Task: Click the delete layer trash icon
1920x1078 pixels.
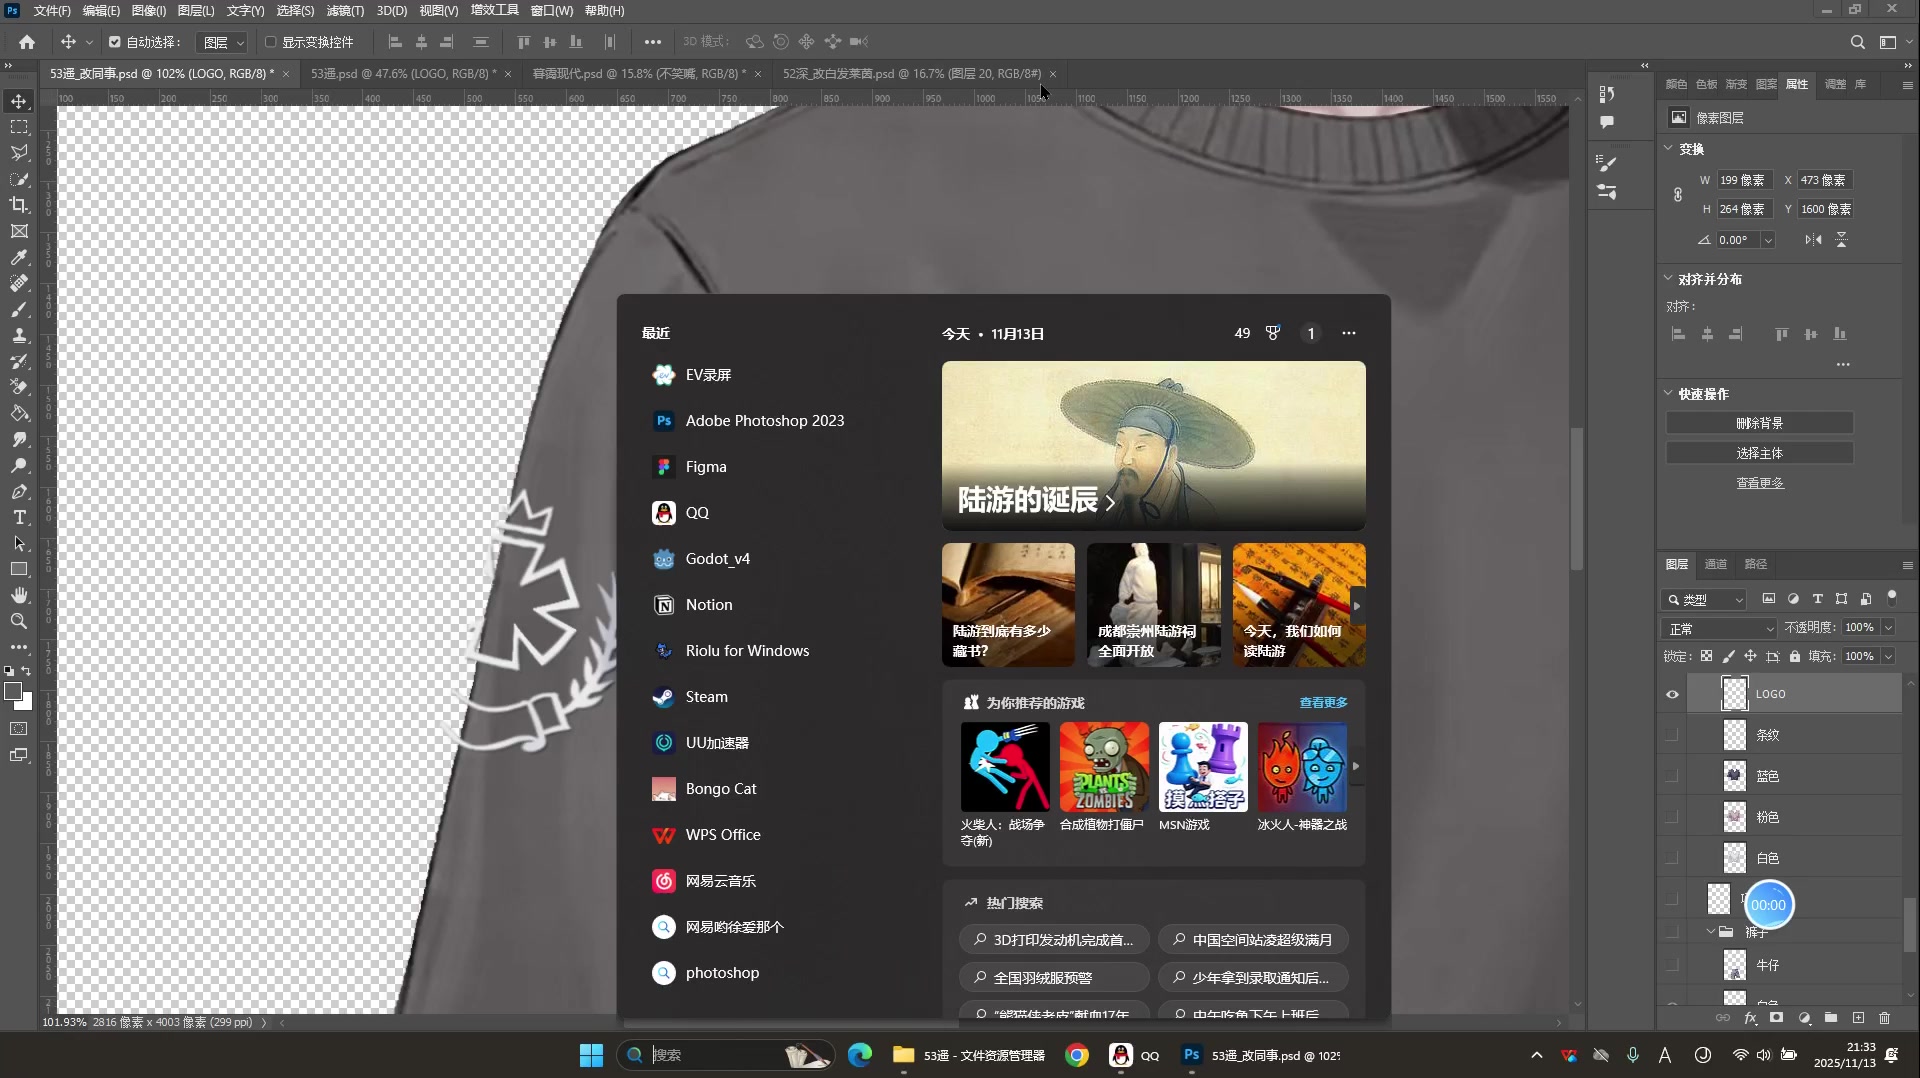Action: (x=1884, y=1018)
